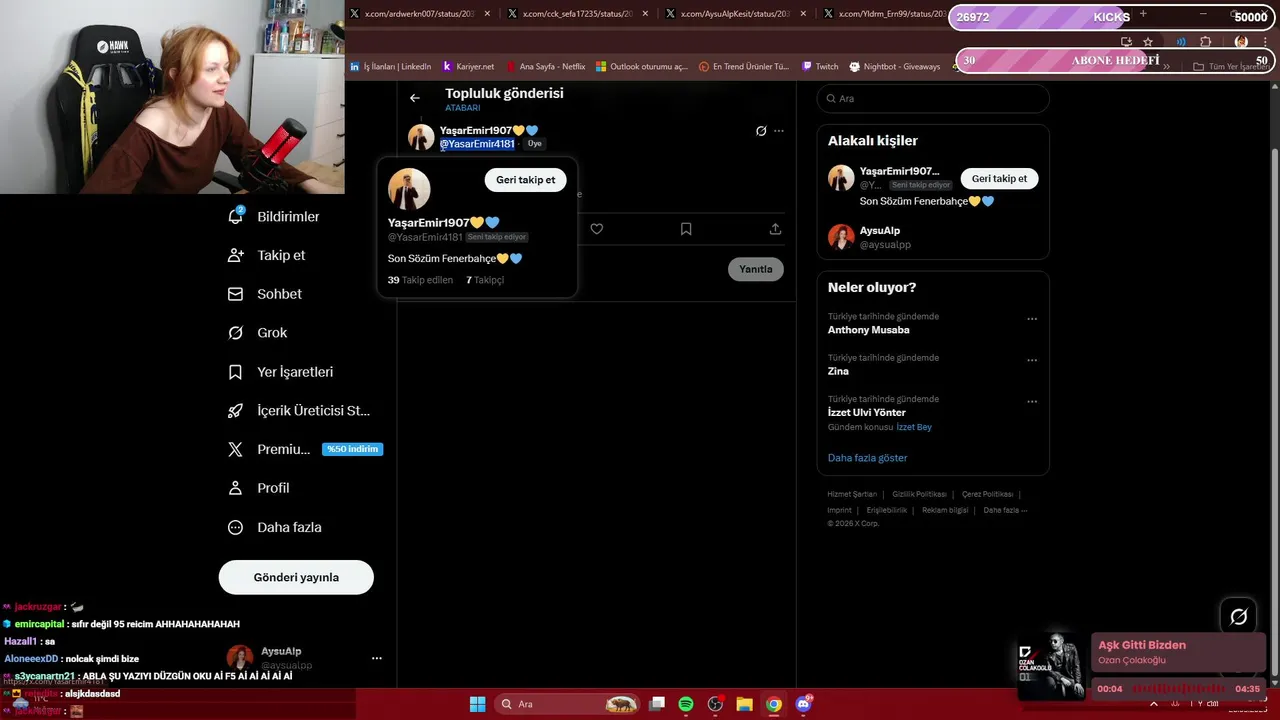
Task: Share the post via share icon
Action: click(775, 229)
